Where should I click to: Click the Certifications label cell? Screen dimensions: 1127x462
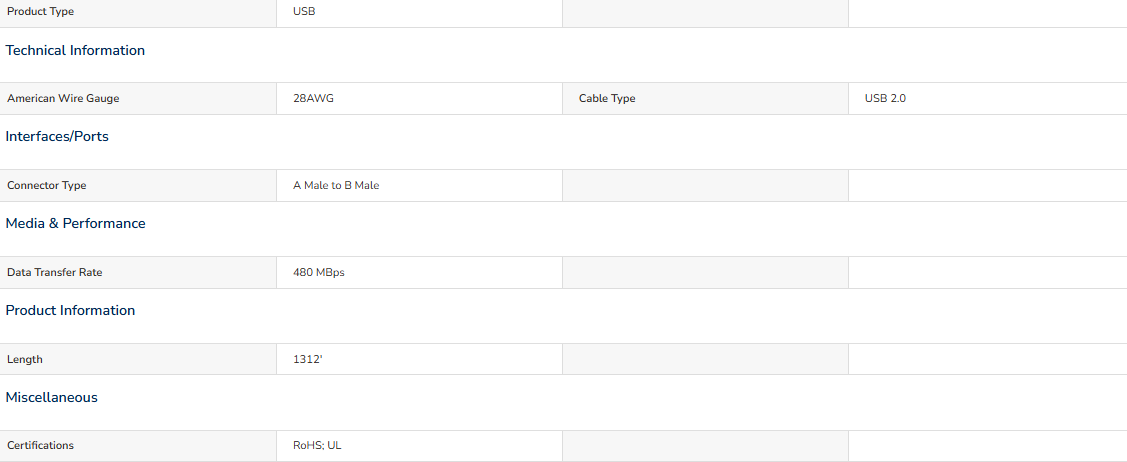pyautogui.click(x=138, y=445)
